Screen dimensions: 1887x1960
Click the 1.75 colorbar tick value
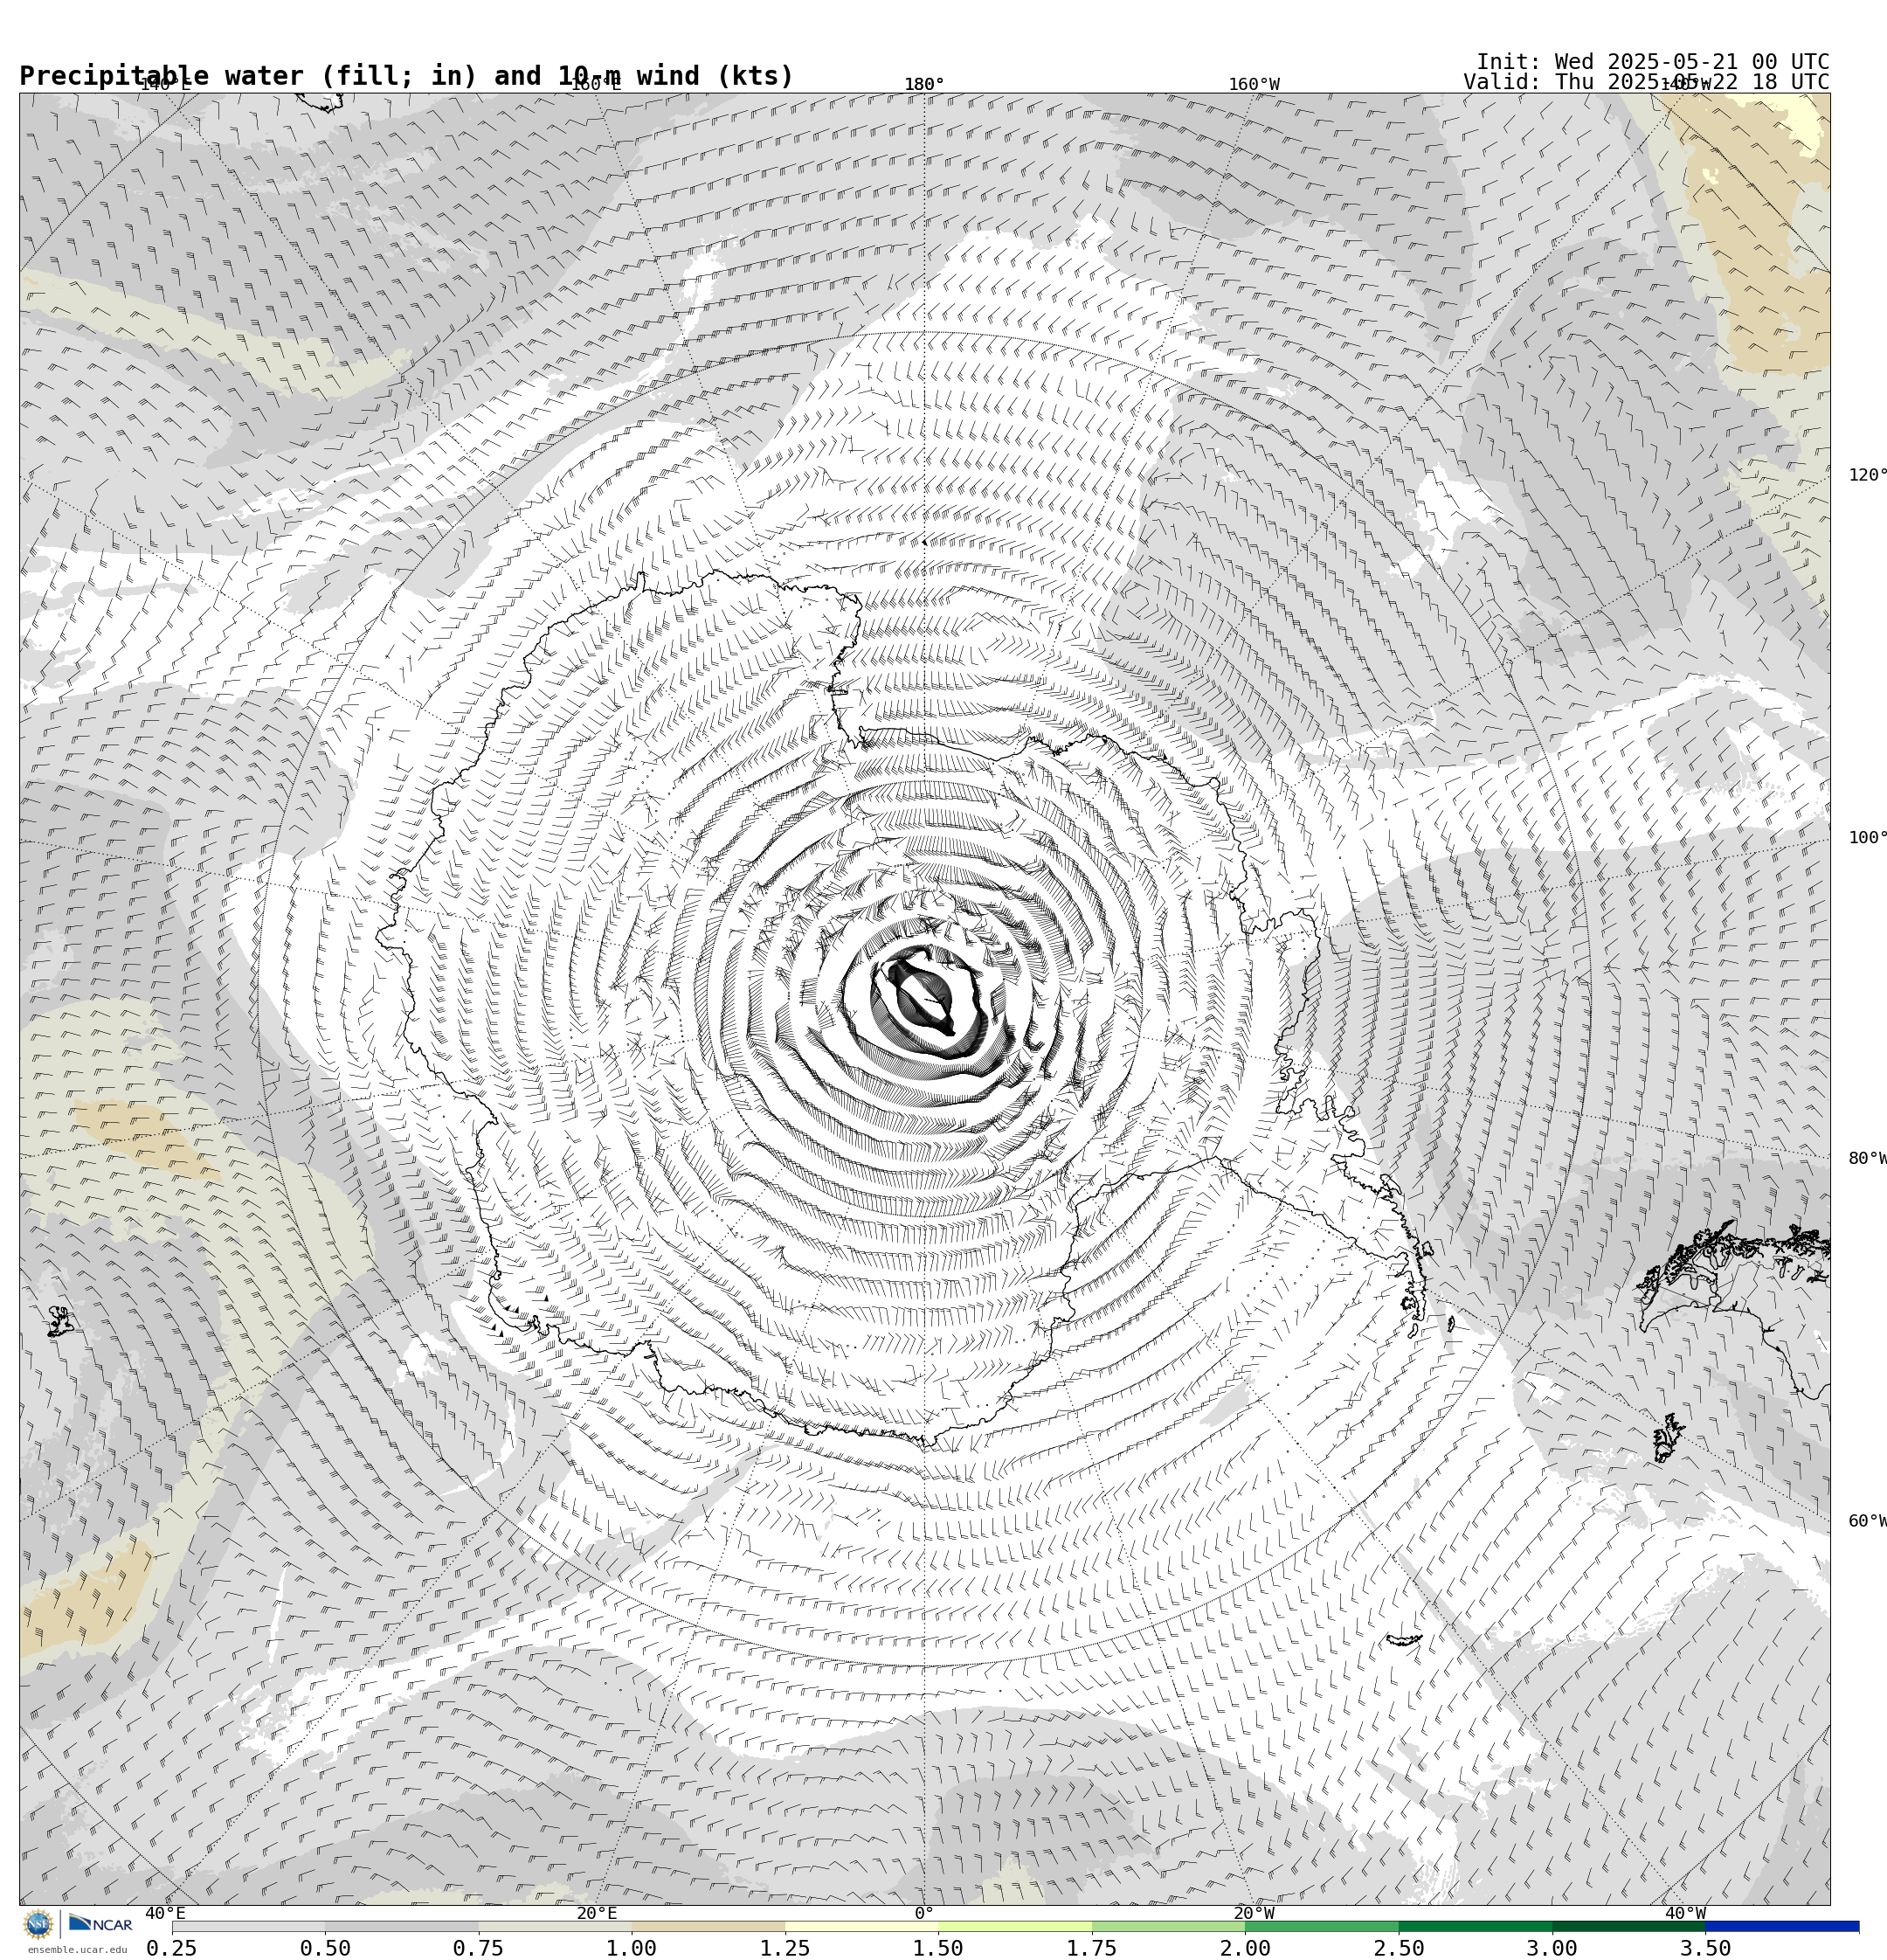coord(1092,1948)
